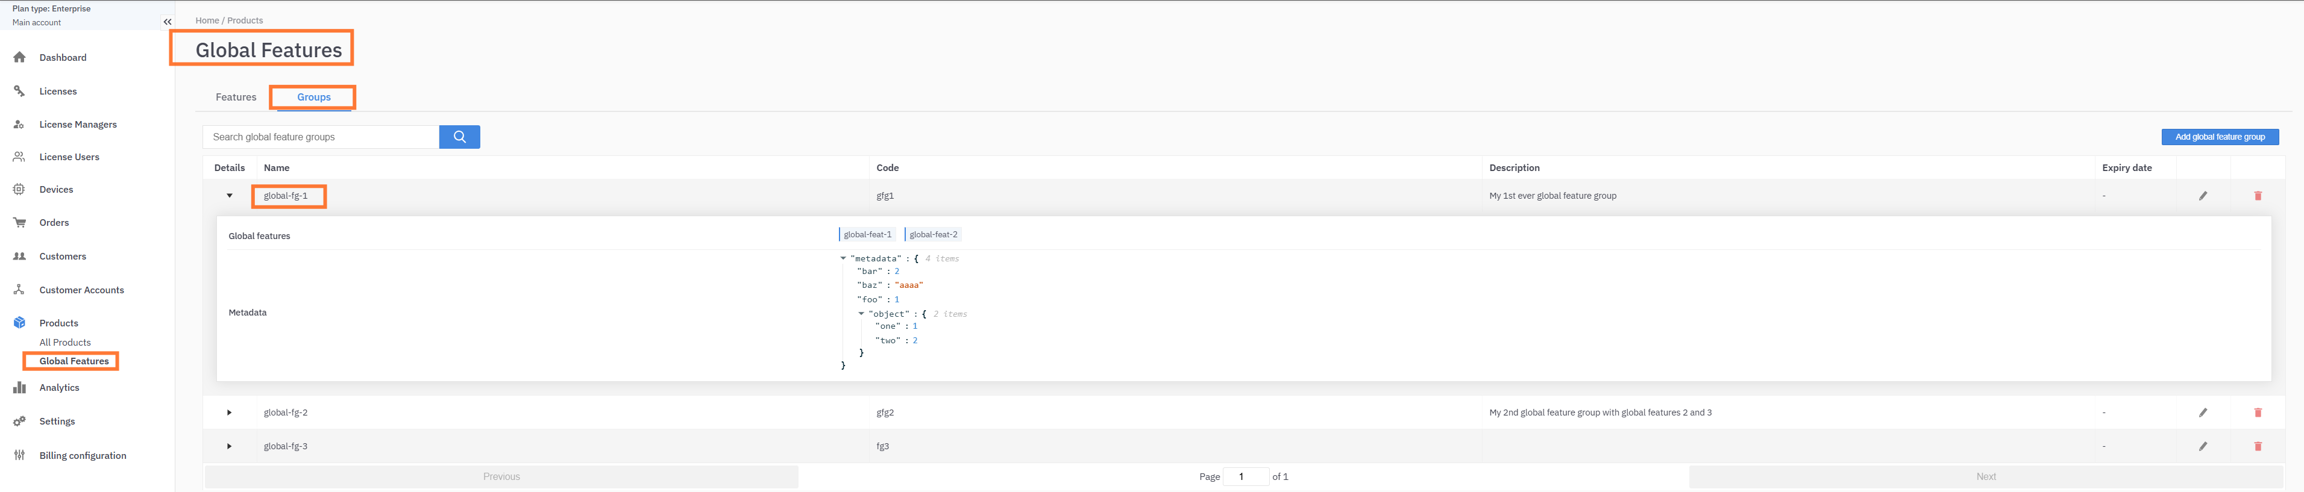The image size is (2304, 492).
Task: Focus the global feature groups search field
Action: coord(320,137)
